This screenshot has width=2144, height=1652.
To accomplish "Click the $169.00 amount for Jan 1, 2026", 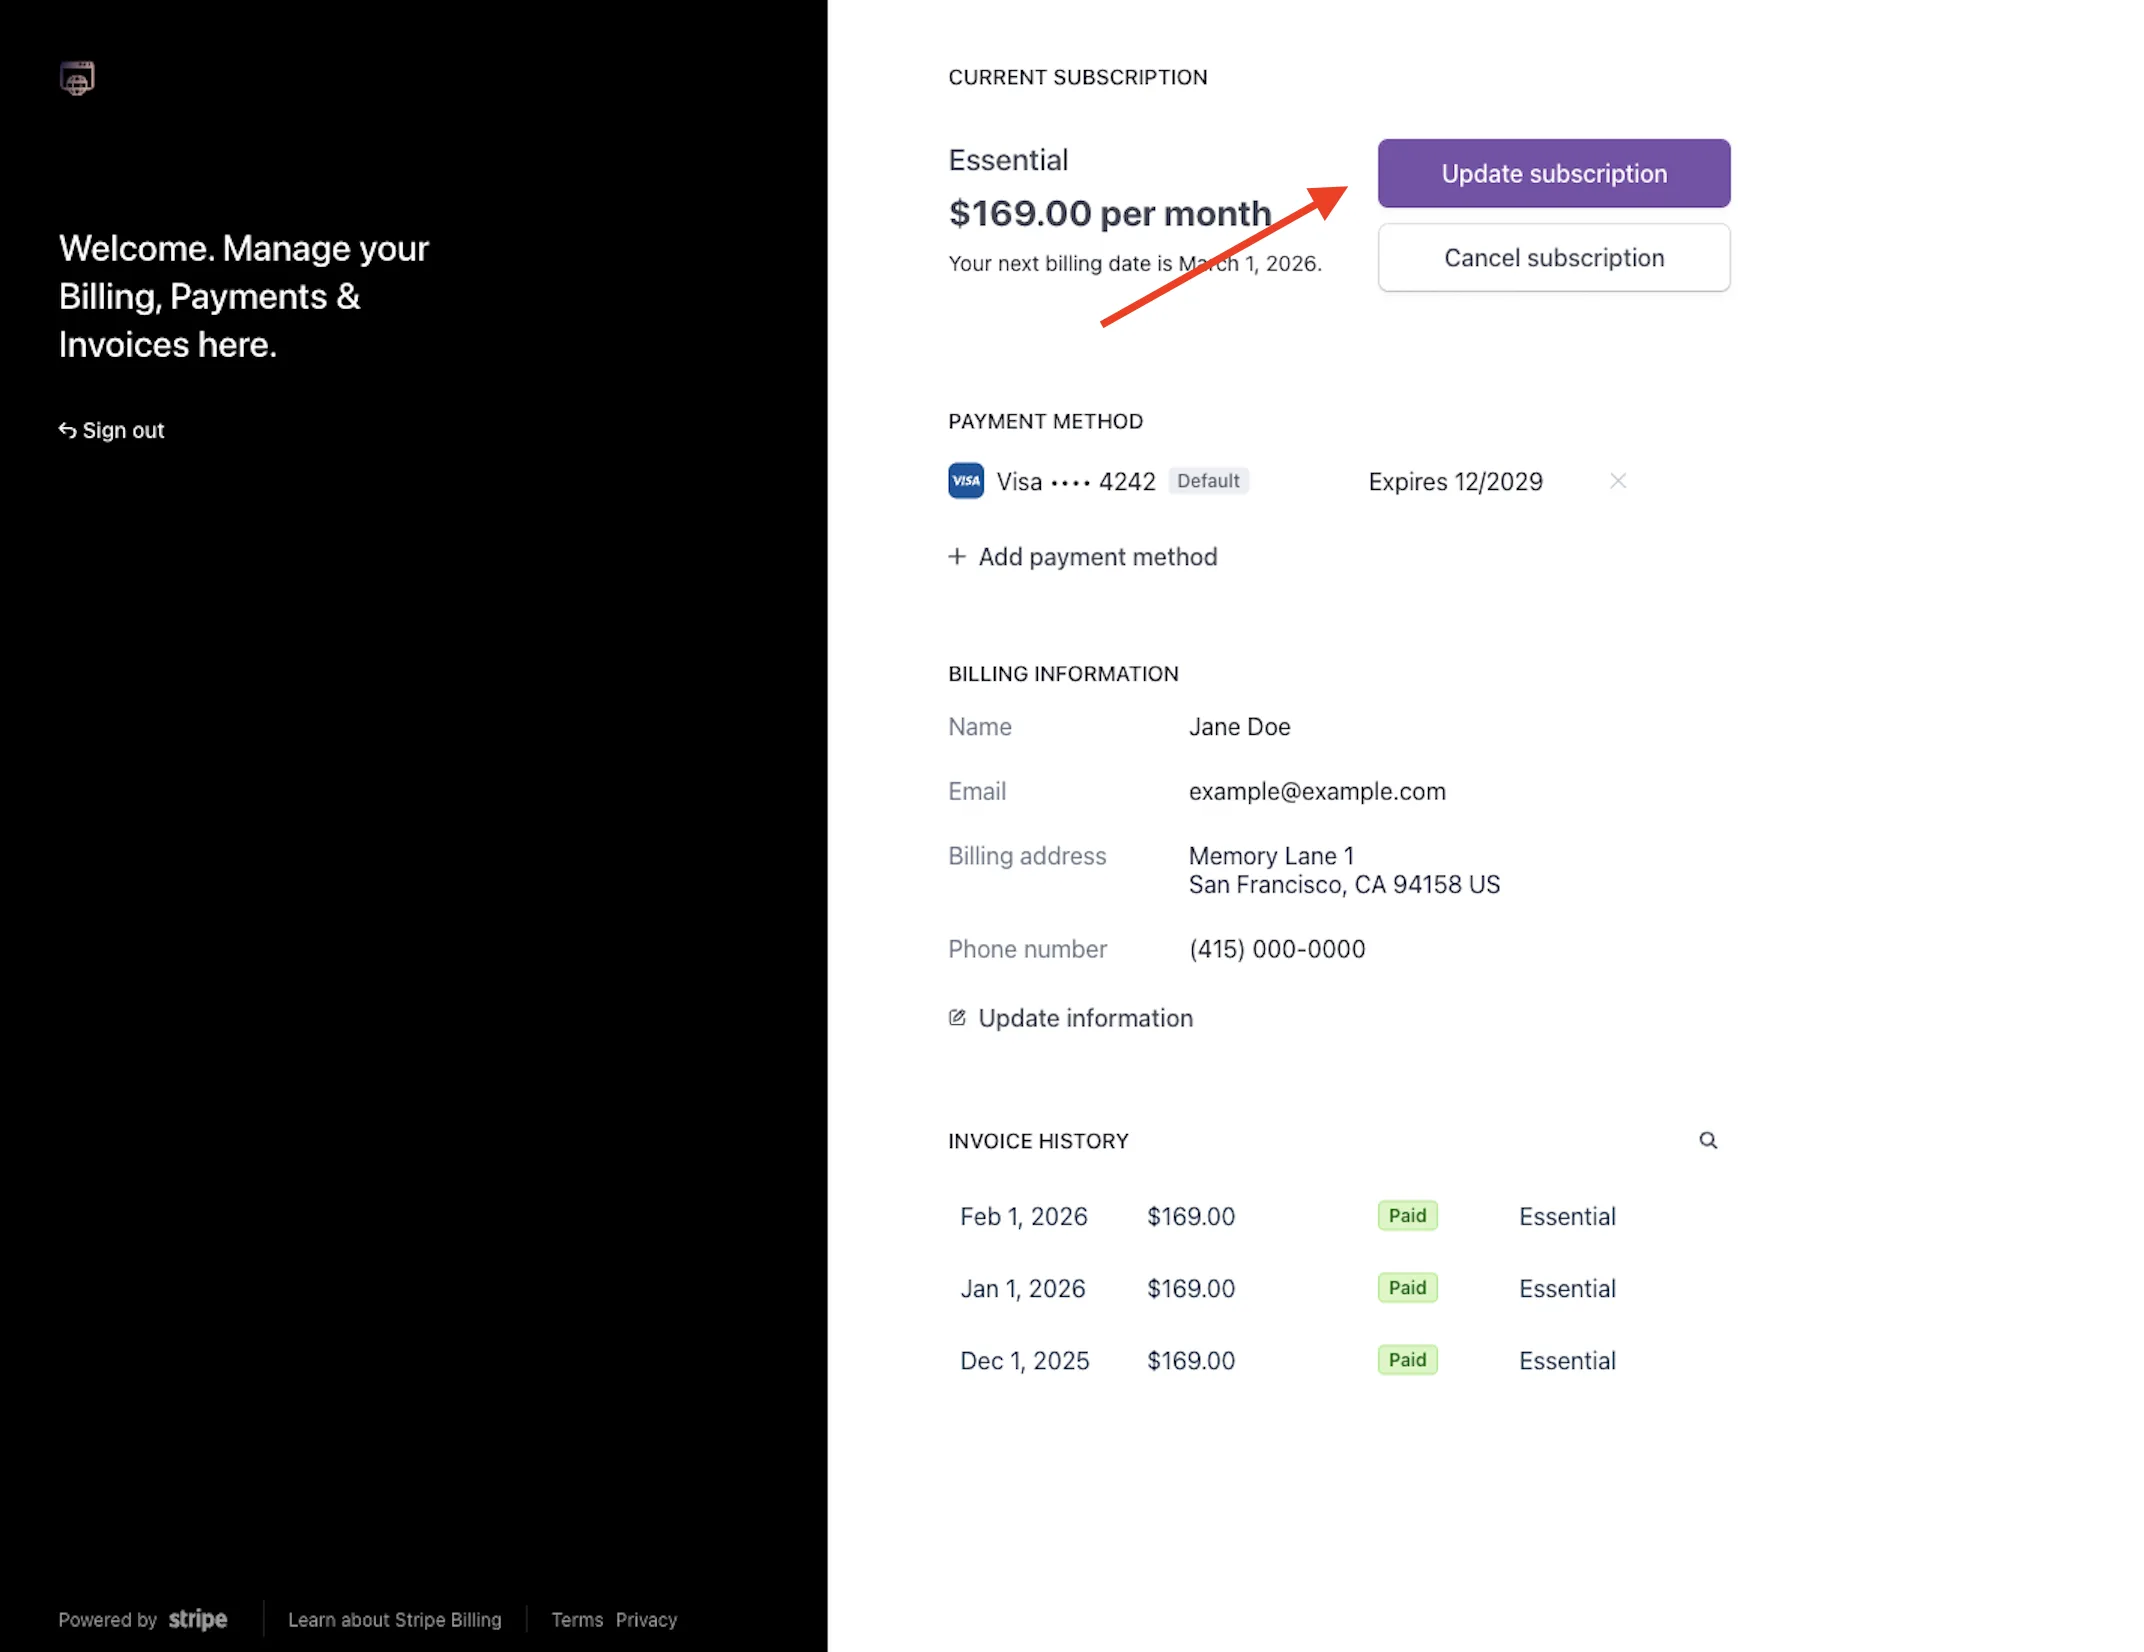I will [x=1191, y=1288].
